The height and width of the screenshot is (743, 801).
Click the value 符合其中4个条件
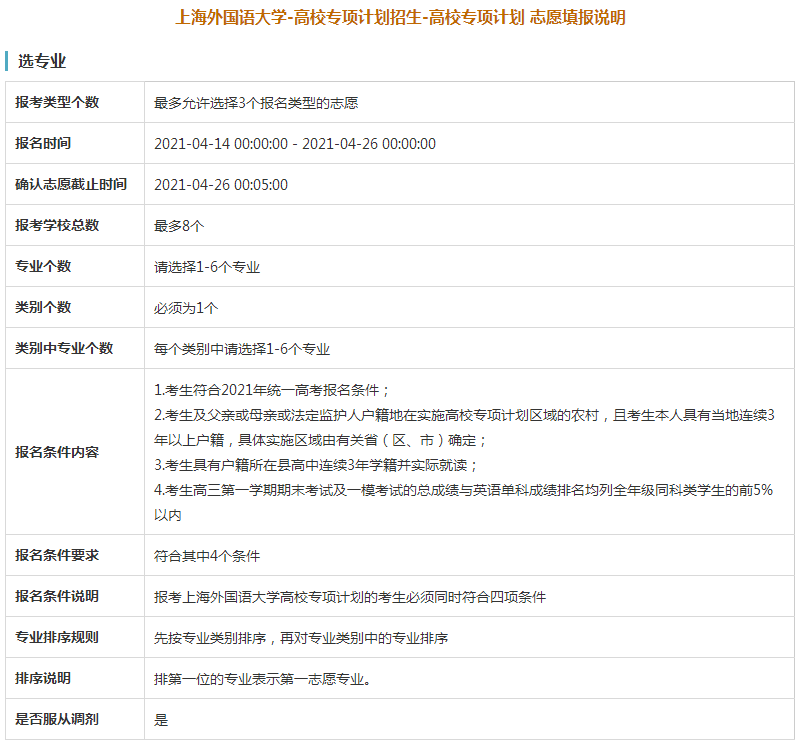point(207,556)
